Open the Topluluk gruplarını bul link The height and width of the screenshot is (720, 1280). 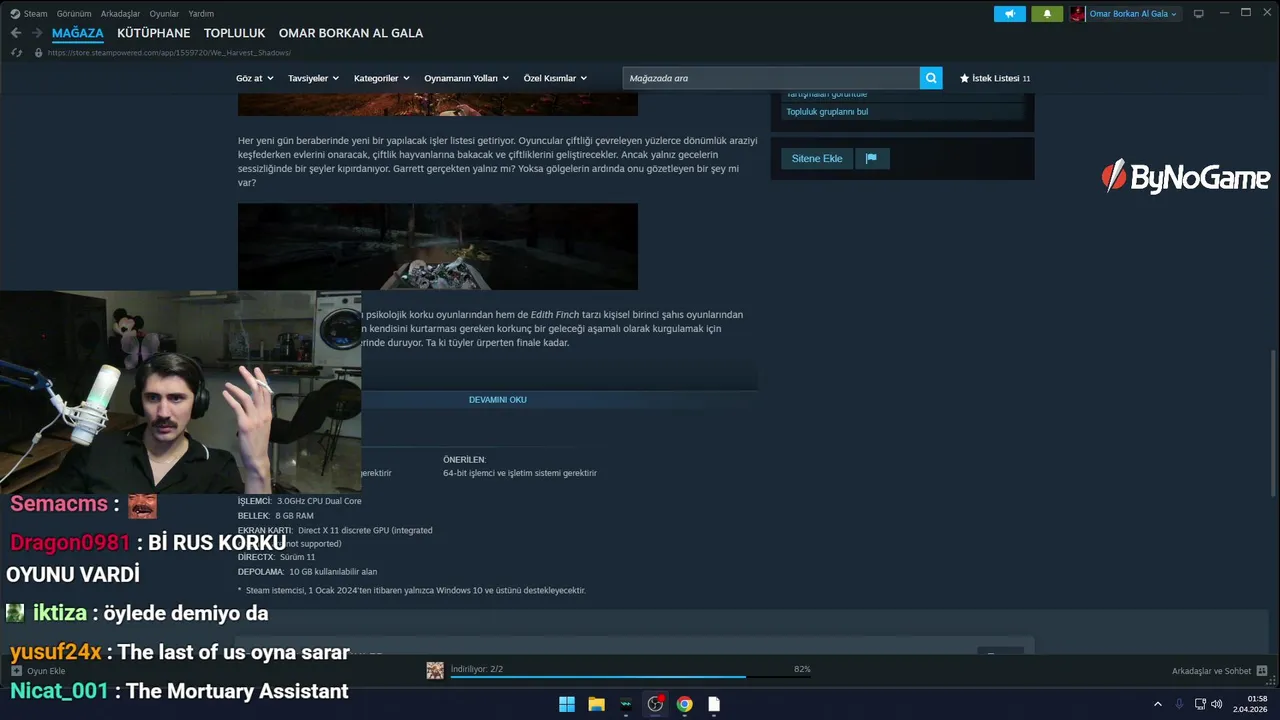(x=827, y=112)
